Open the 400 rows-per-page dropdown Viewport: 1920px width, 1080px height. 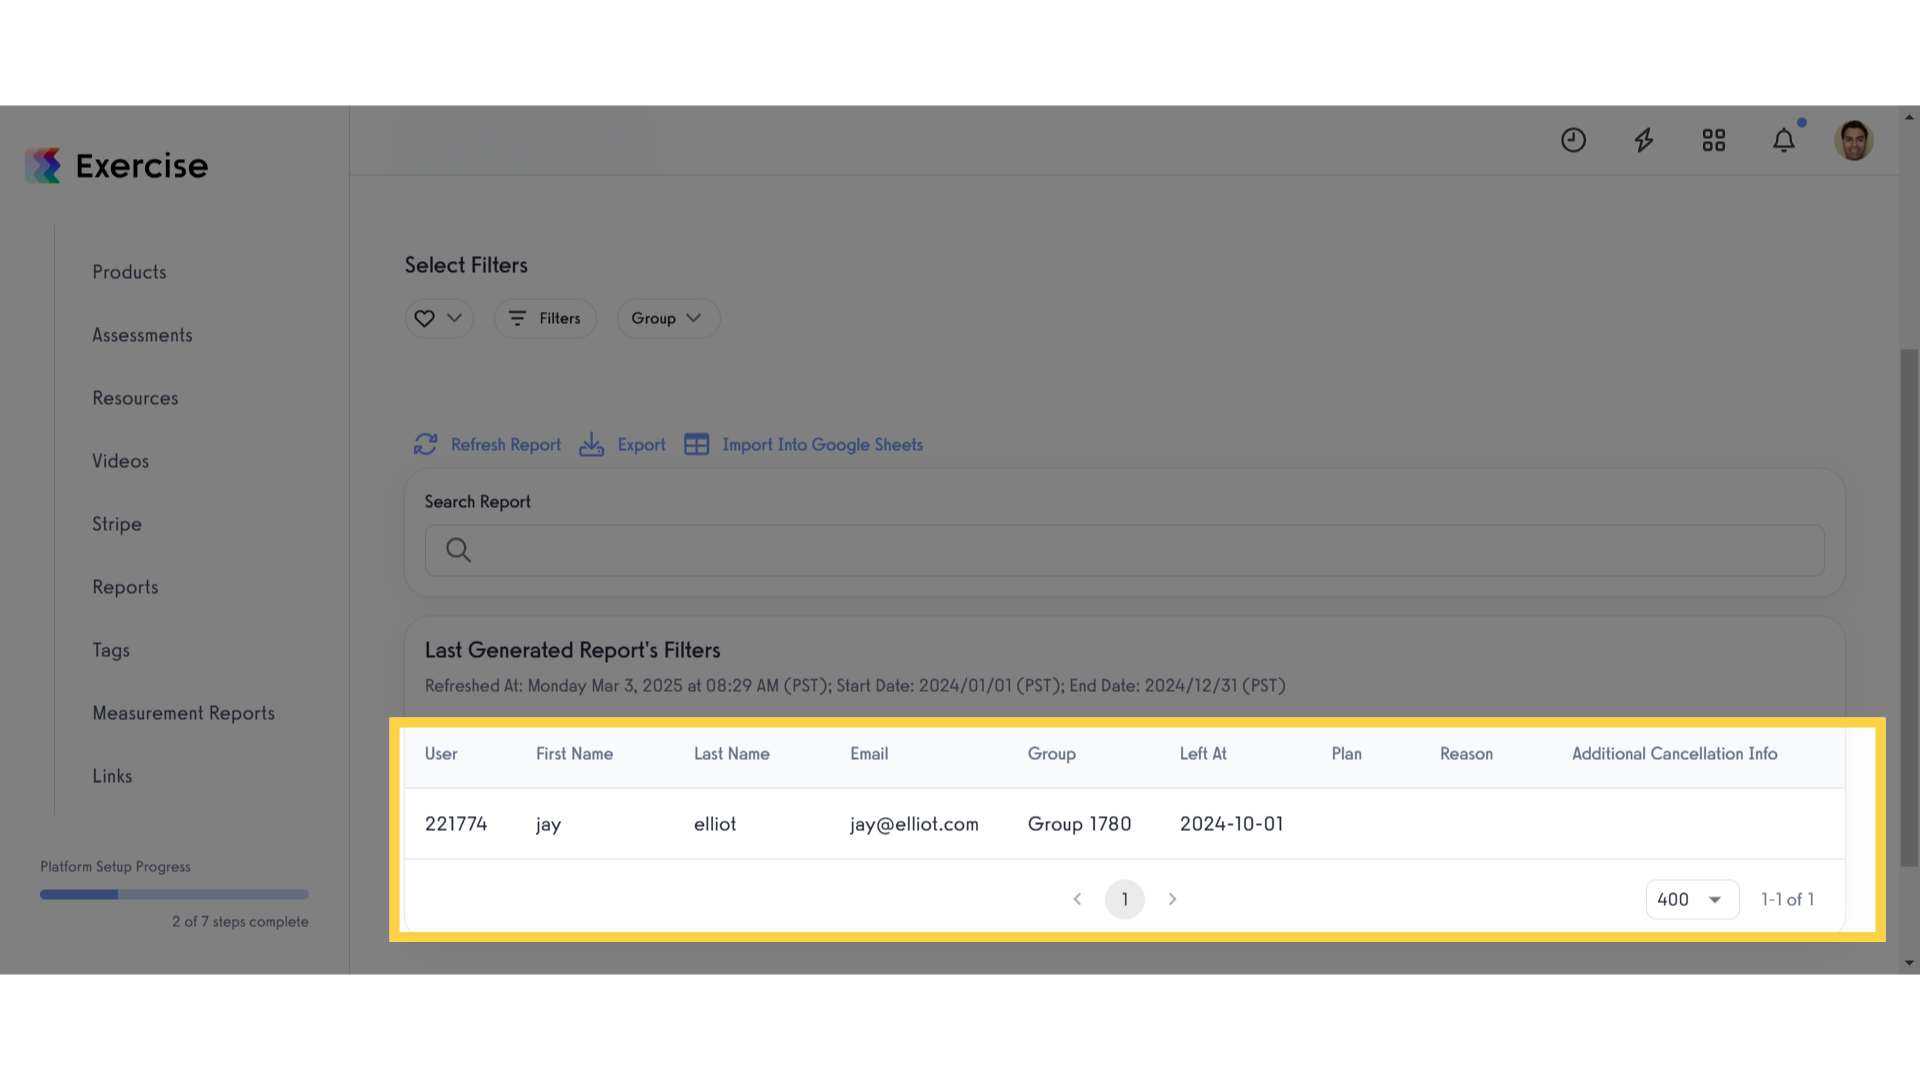click(1692, 899)
